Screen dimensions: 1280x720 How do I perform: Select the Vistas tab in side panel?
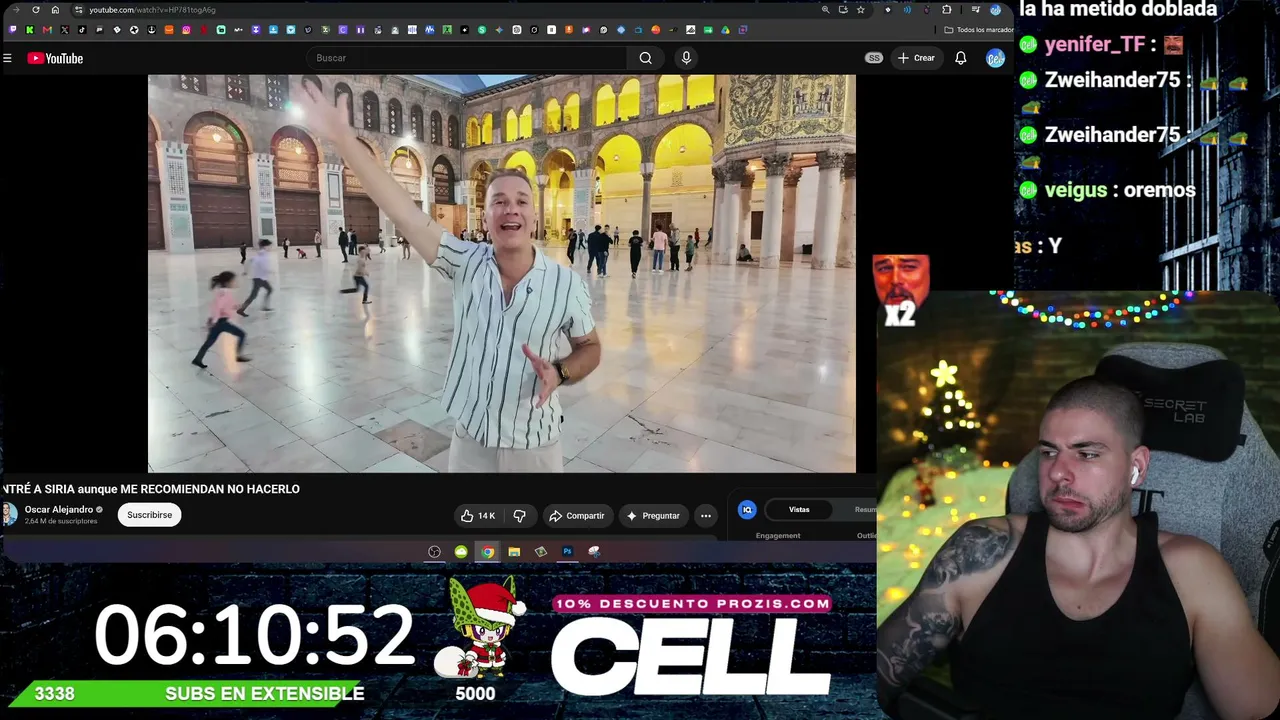click(x=799, y=509)
